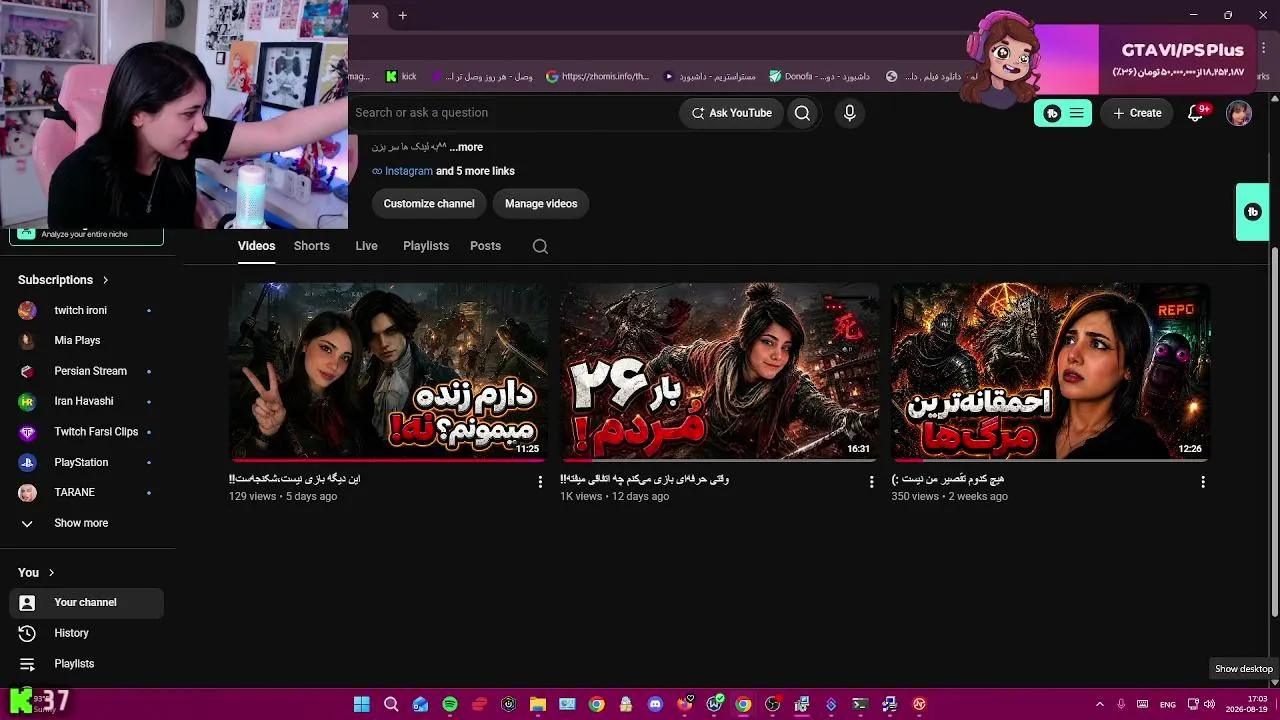Expand channel description with ...more
Image resolution: width=1280 pixels, height=720 pixels.
point(466,147)
